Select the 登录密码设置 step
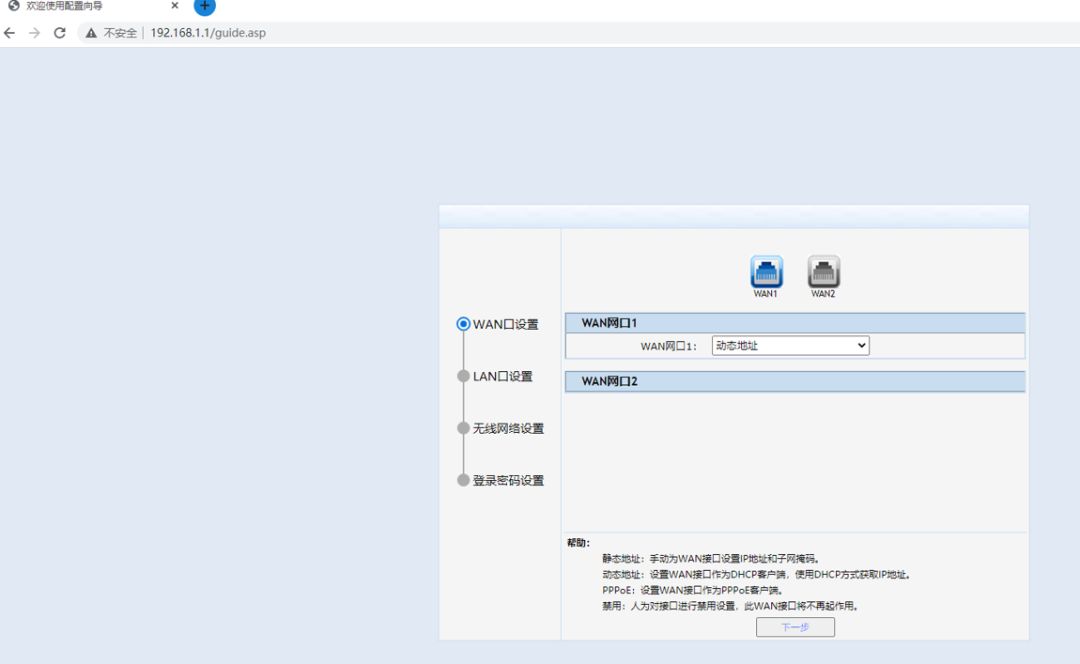 (x=501, y=480)
